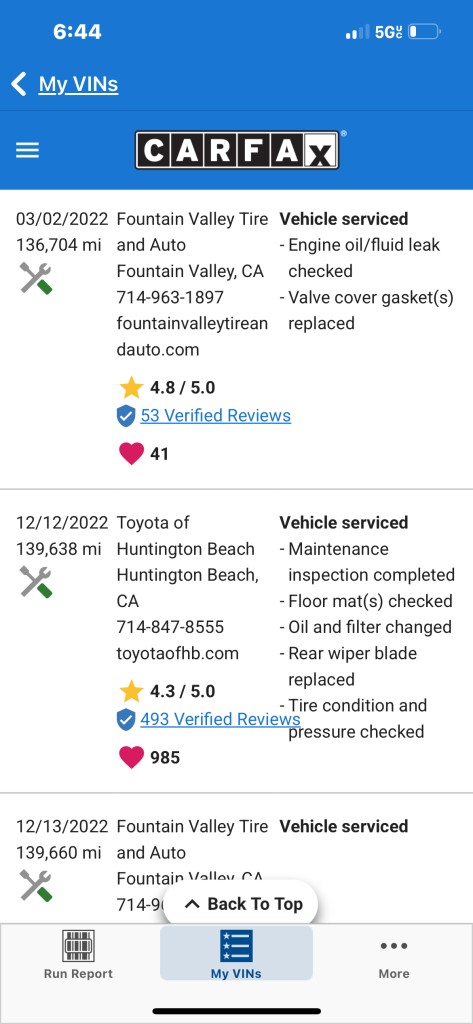The width and height of the screenshot is (473, 1024).
Task: Tap the CARFAX logo
Action: pos(237,150)
